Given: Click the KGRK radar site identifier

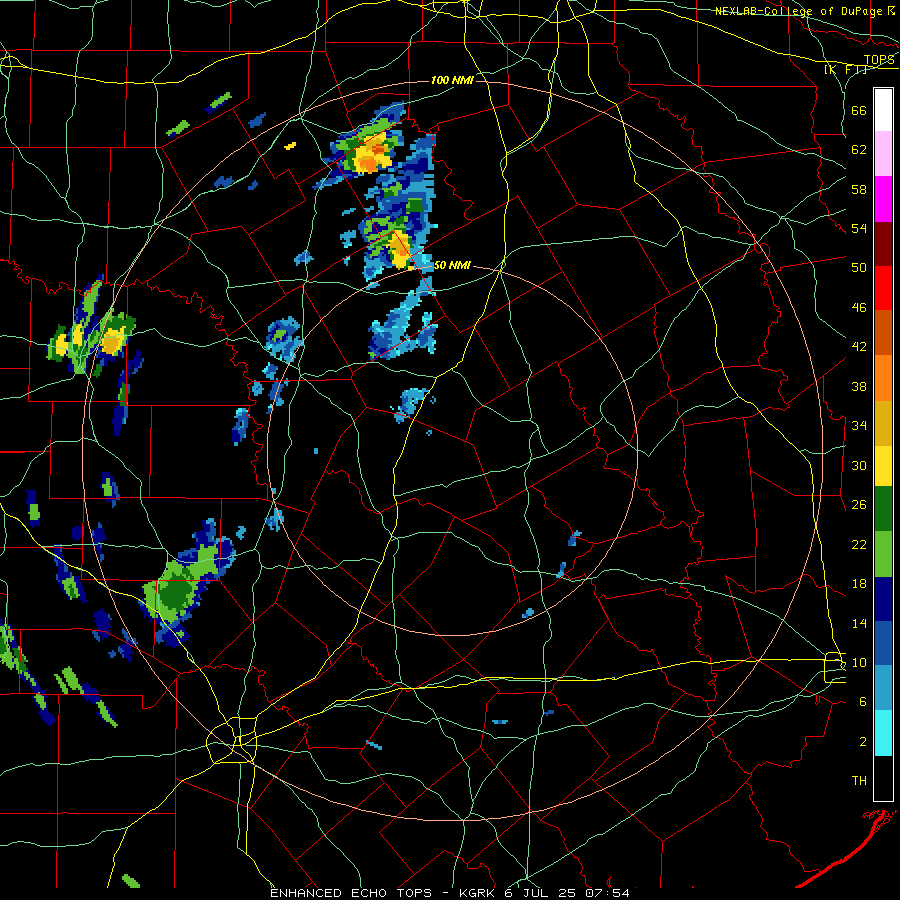Looking at the screenshot, I should (x=479, y=893).
